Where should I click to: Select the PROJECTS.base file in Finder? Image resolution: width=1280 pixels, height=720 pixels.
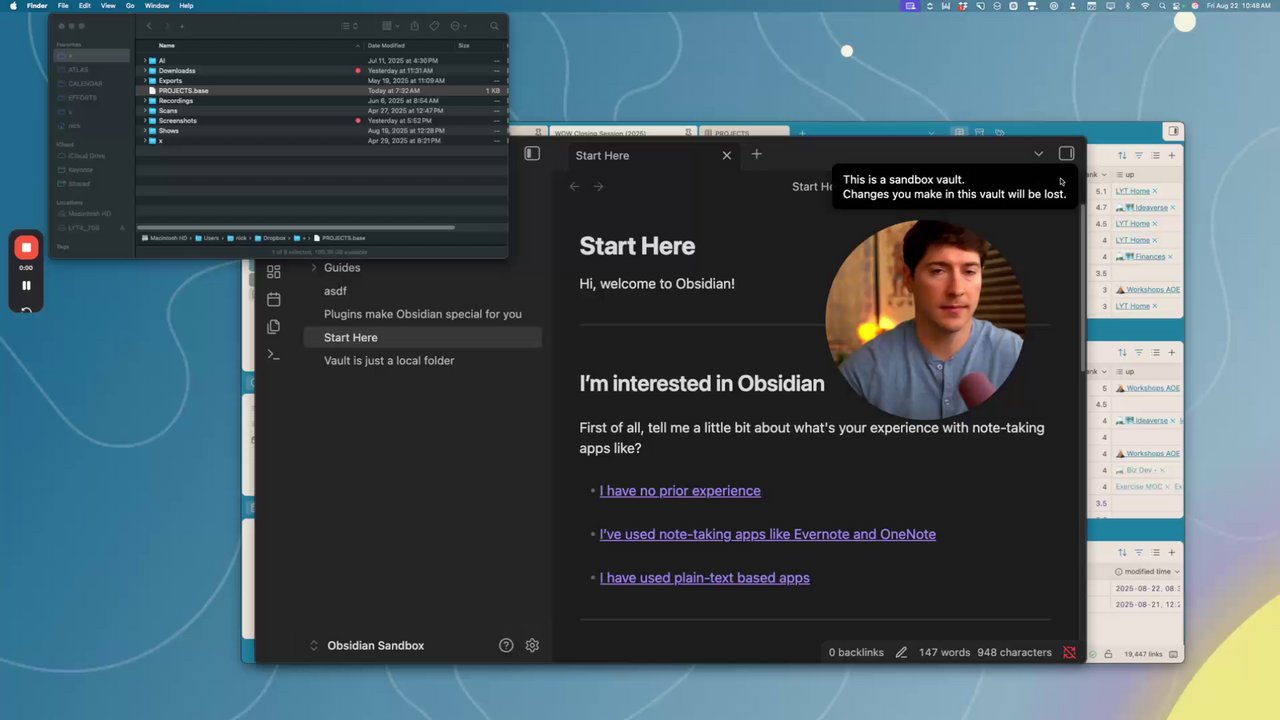321,91
